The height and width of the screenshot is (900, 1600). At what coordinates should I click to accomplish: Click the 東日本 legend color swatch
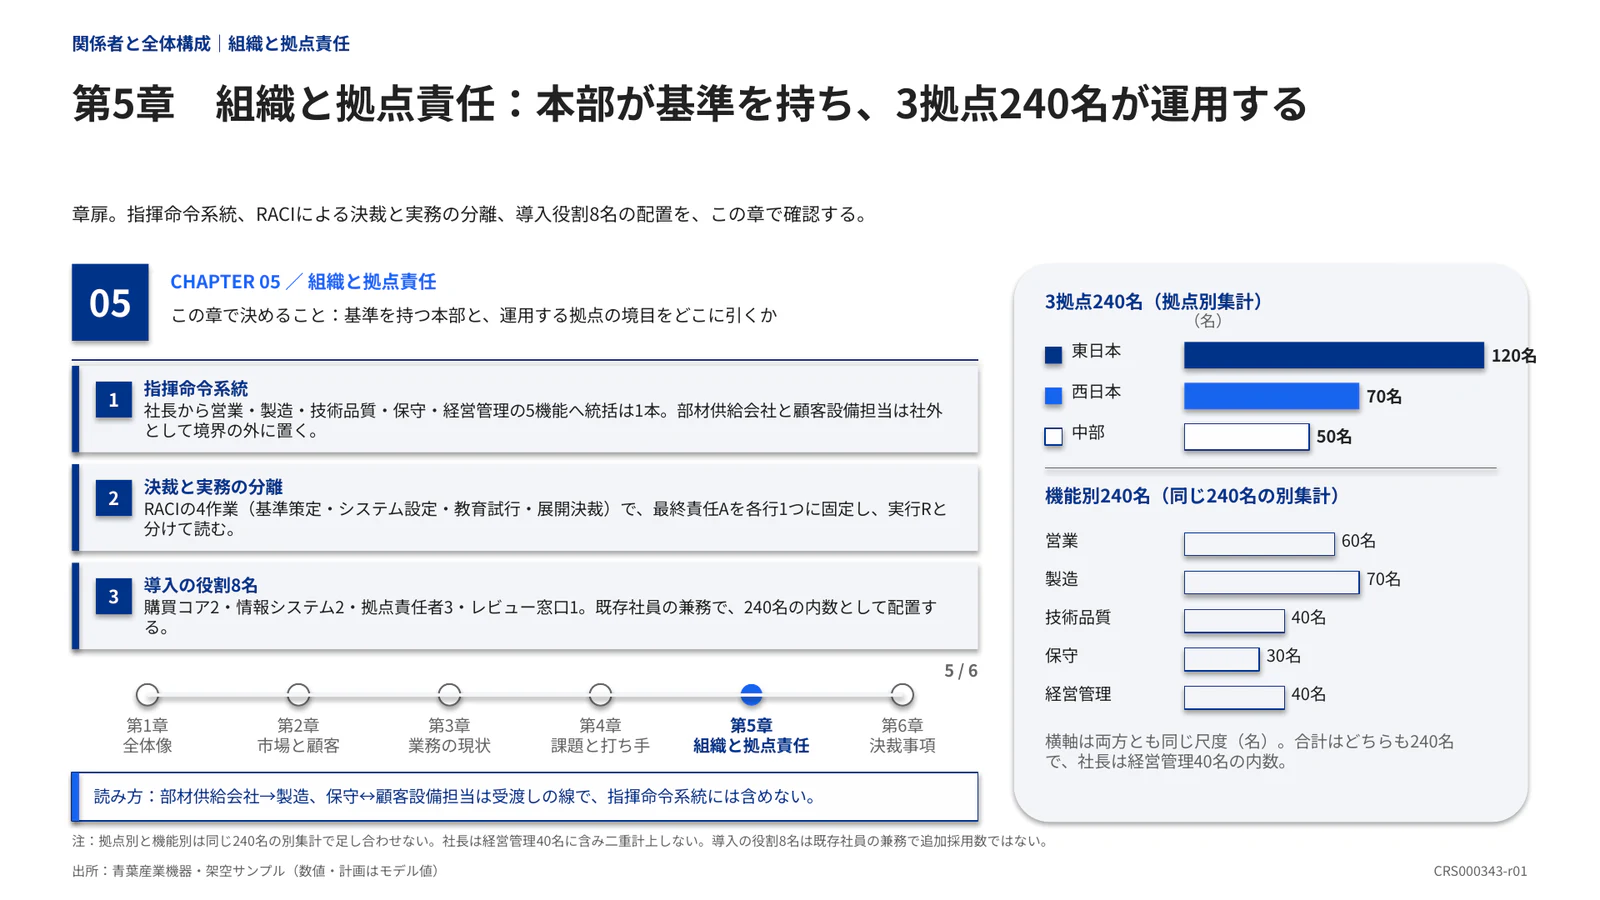(1053, 355)
